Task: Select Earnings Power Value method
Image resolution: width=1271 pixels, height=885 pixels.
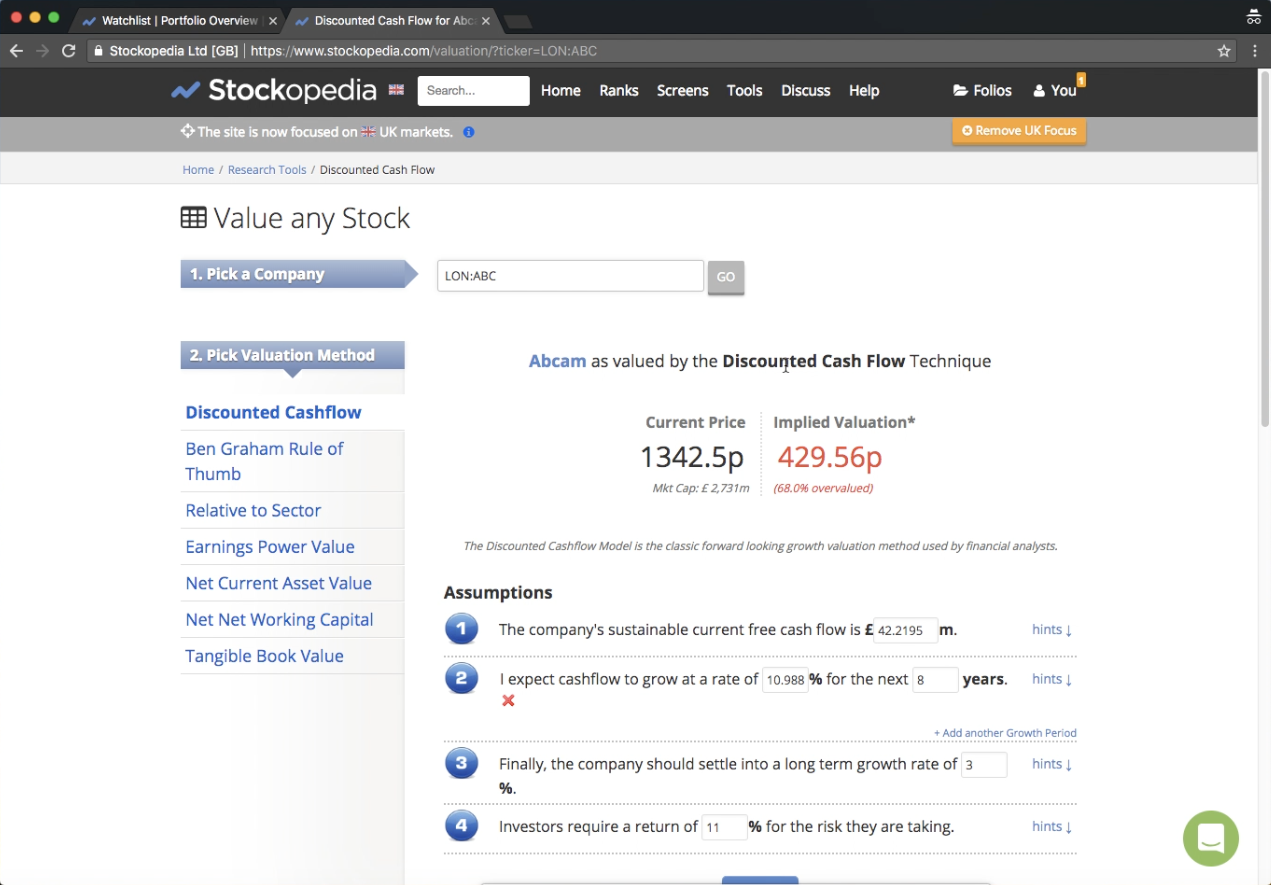Action: click(270, 547)
